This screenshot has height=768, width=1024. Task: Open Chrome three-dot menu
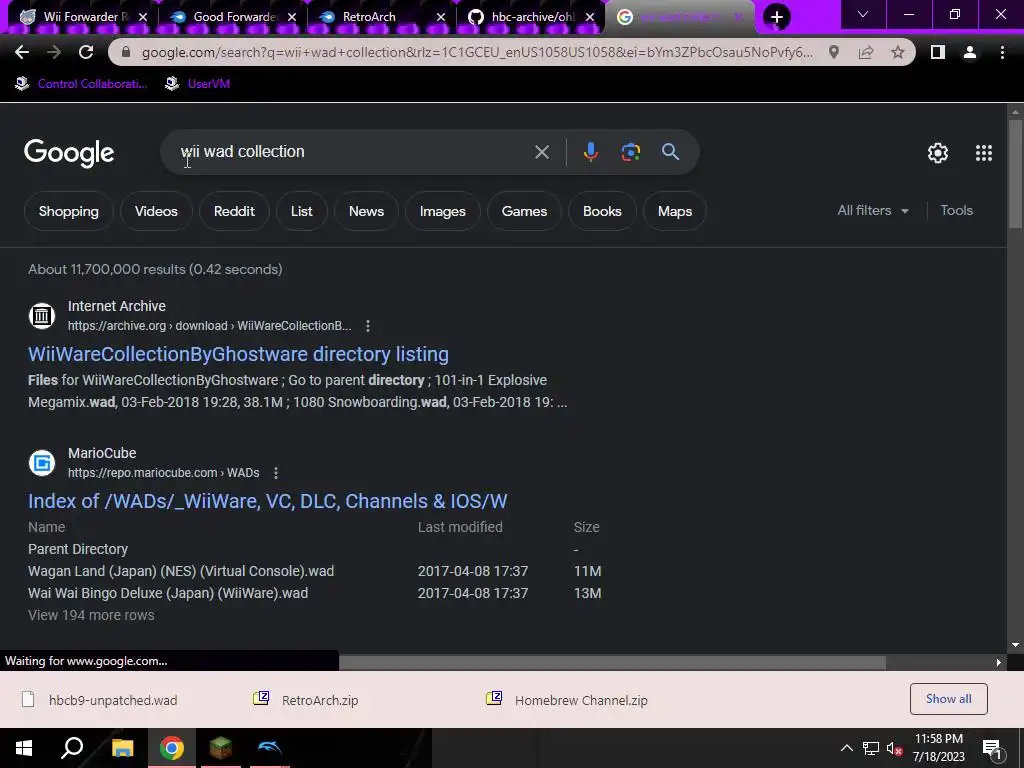click(x=1002, y=52)
